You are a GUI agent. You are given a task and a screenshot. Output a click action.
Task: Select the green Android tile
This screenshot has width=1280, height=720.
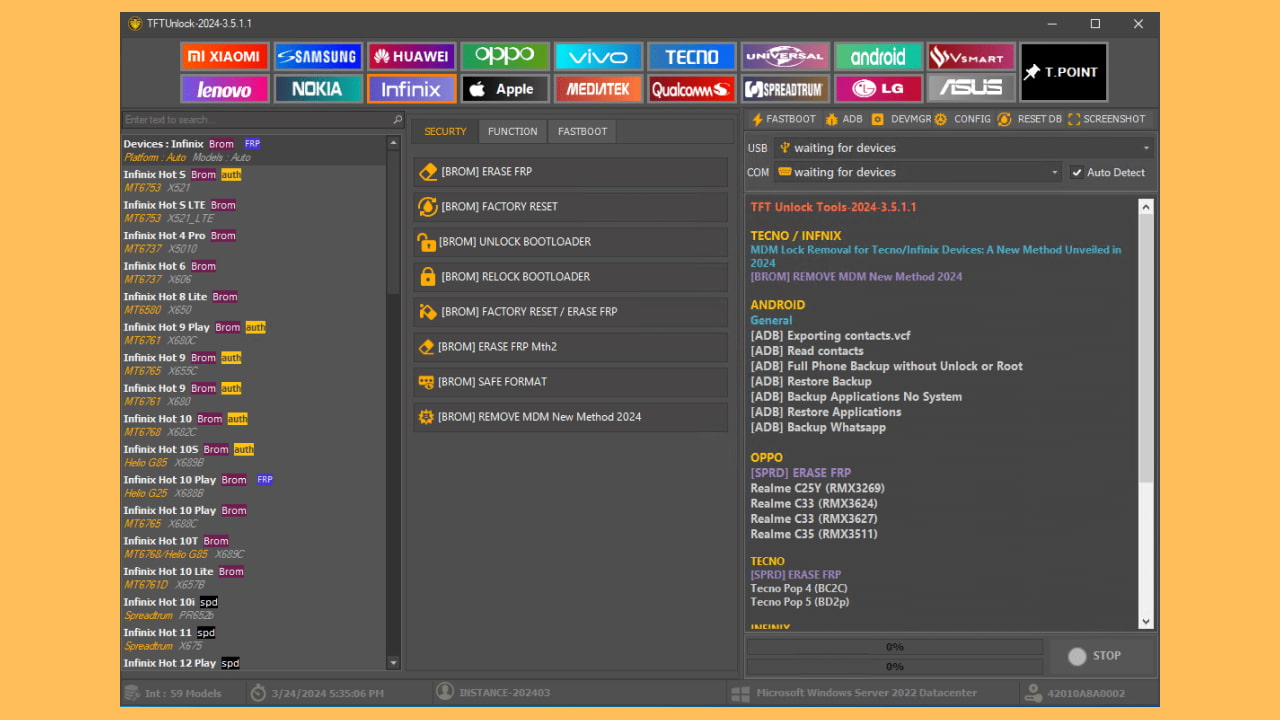coord(878,57)
